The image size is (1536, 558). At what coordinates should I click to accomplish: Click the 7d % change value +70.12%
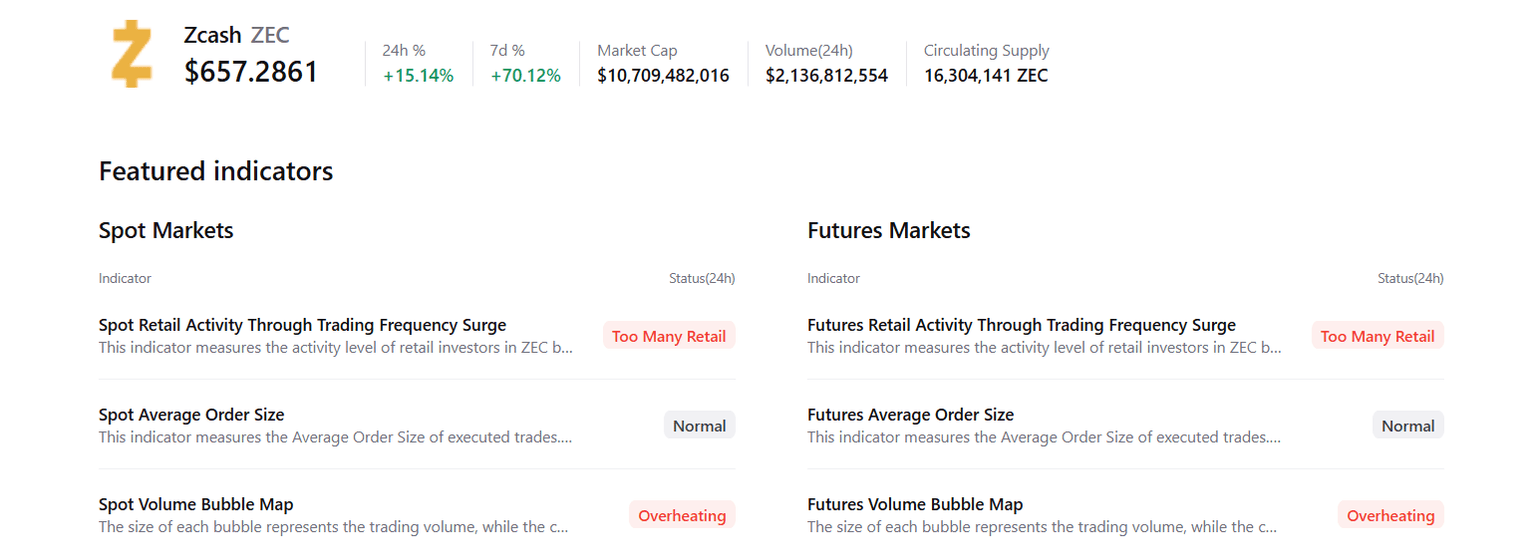point(525,75)
